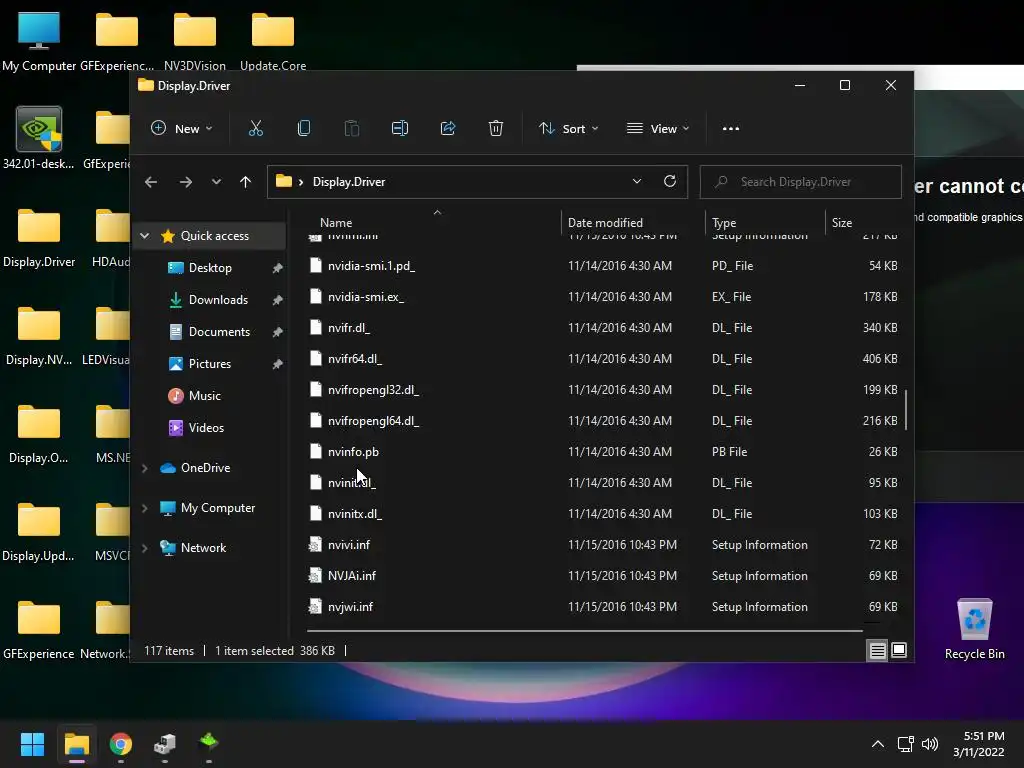1024x768 pixels.
Task: Click the Rename icon in toolbar
Action: (400, 129)
